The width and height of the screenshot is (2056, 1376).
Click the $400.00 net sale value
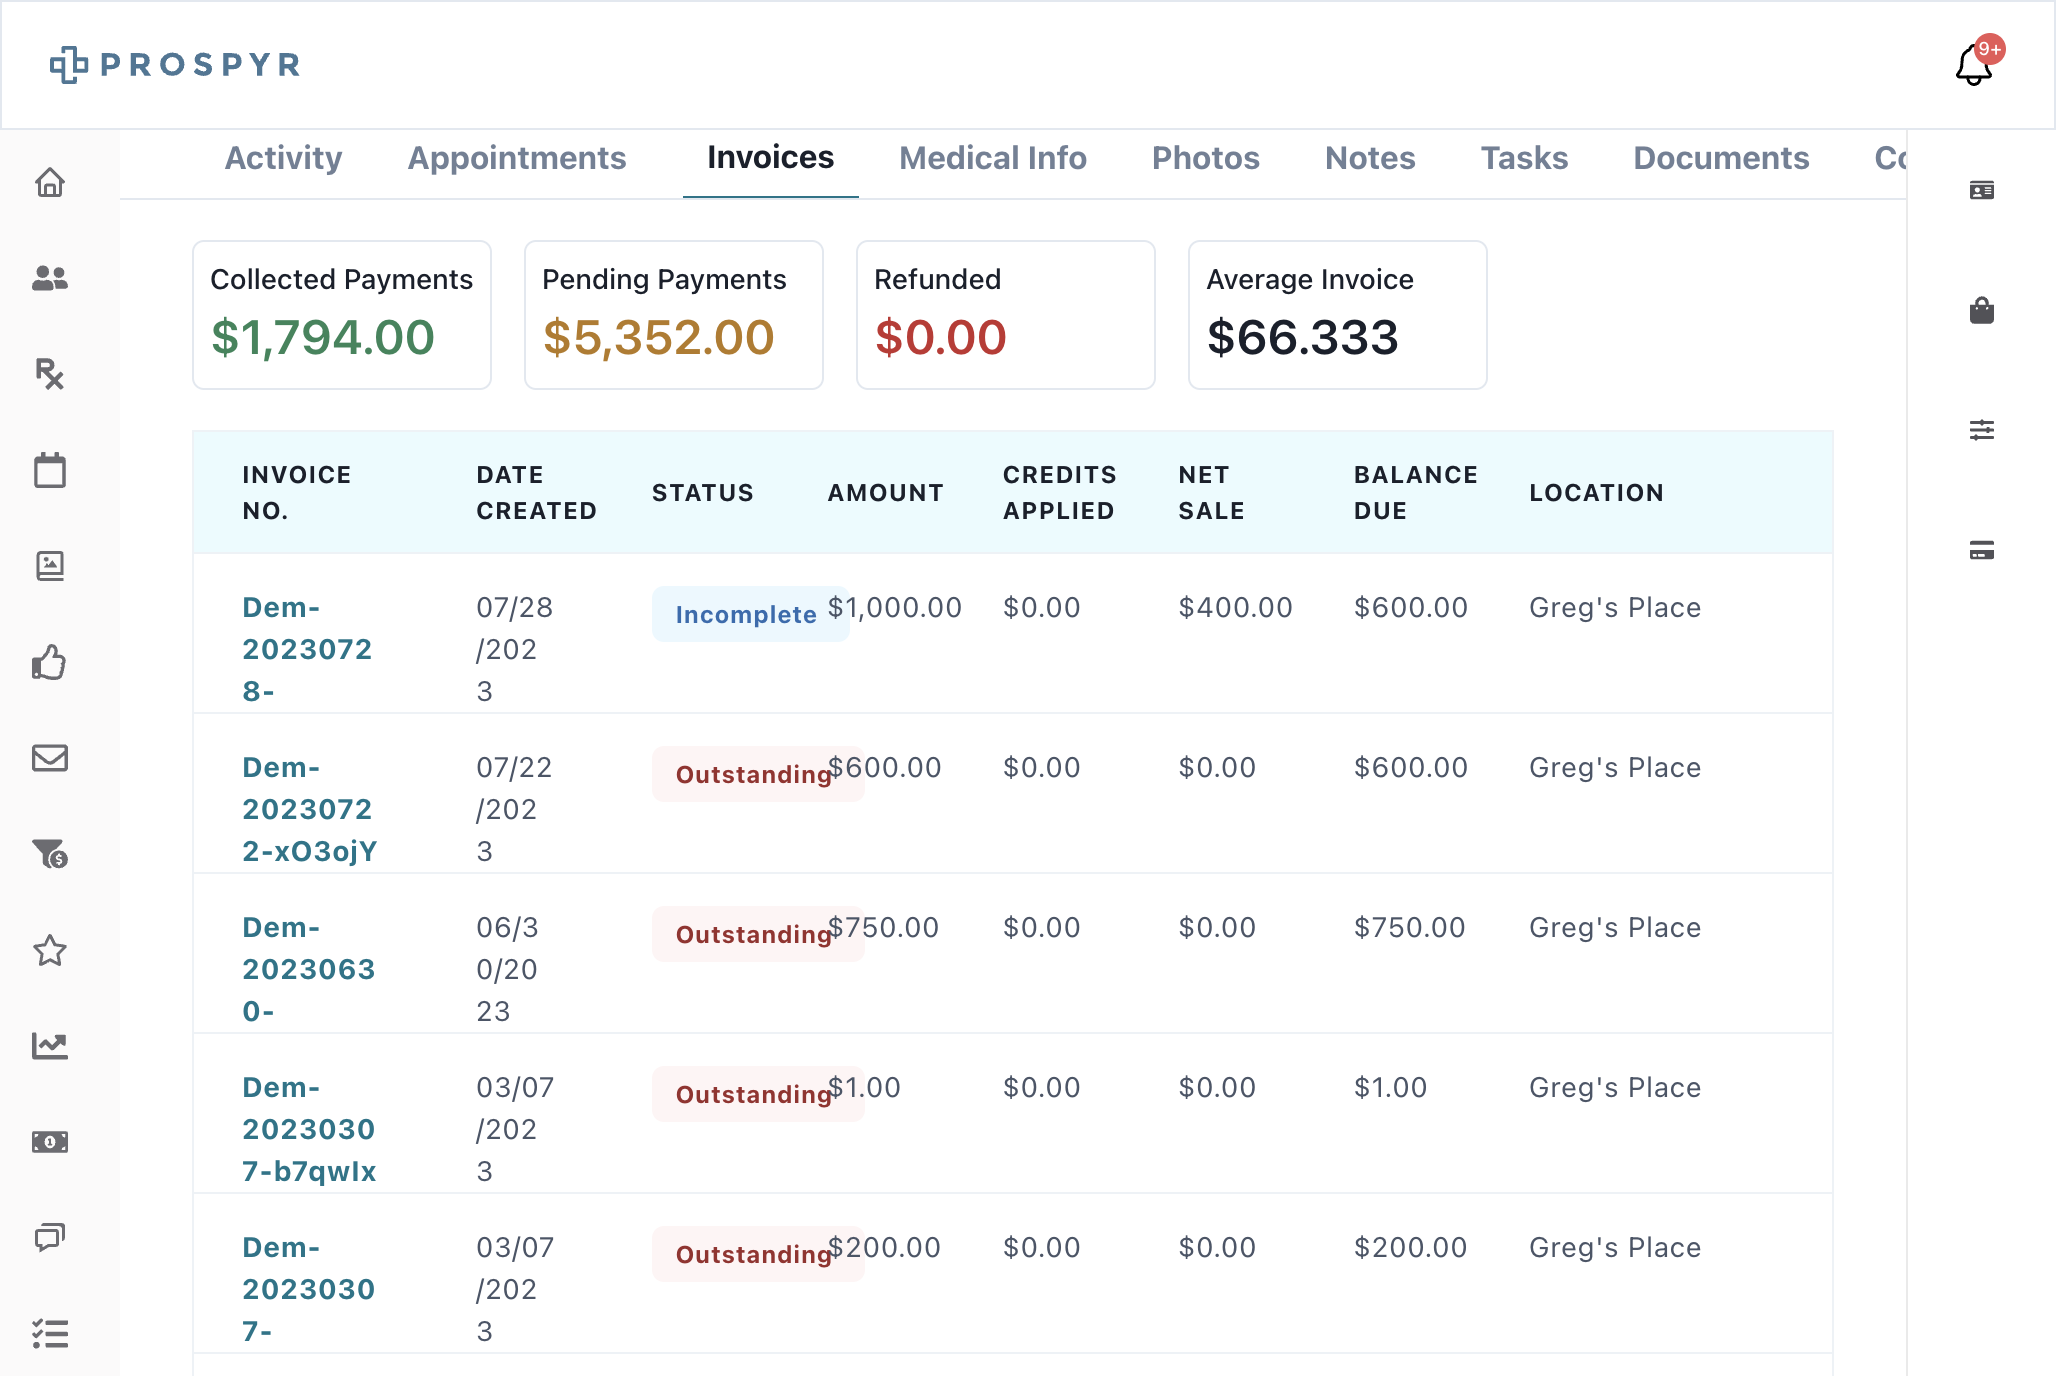click(1236, 608)
